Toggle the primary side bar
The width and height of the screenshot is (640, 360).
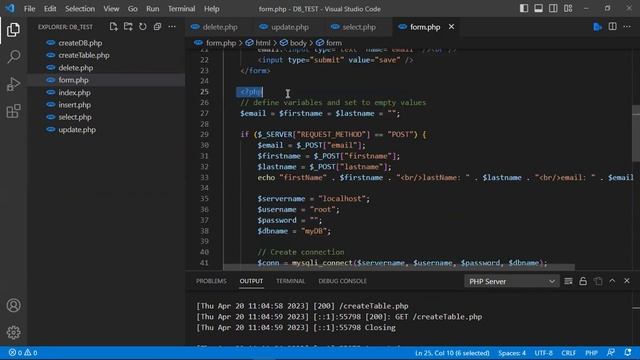pos(524,9)
